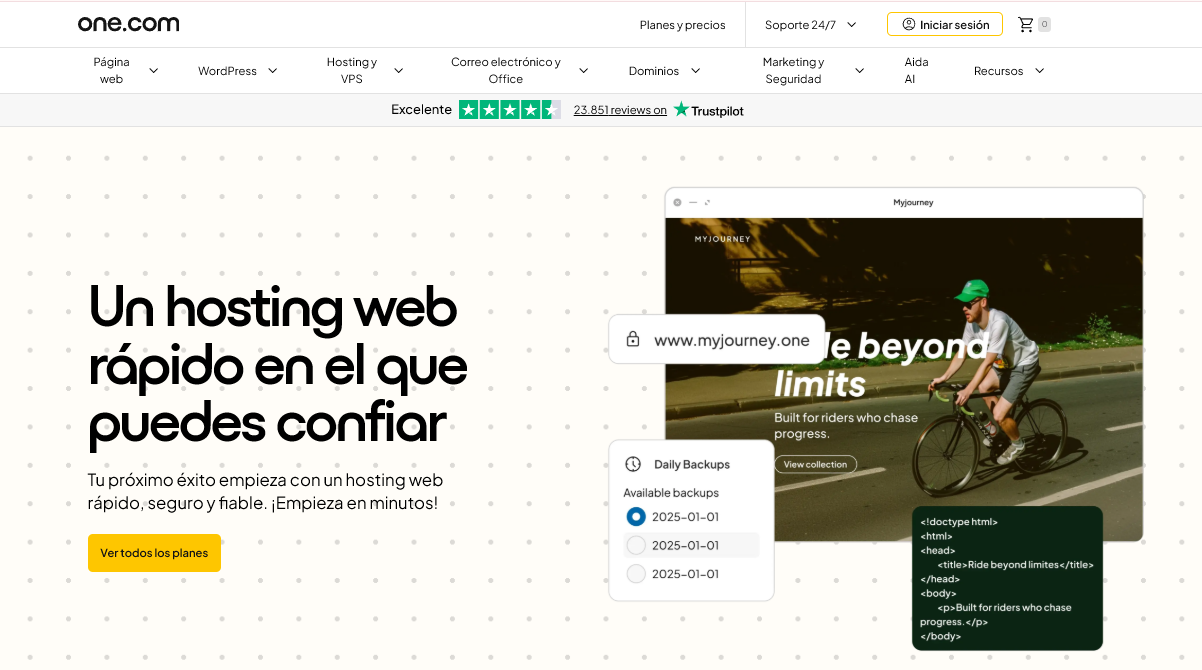Click the clock icon next to Daily Backups
This screenshot has width=1202, height=670.
pos(632,463)
